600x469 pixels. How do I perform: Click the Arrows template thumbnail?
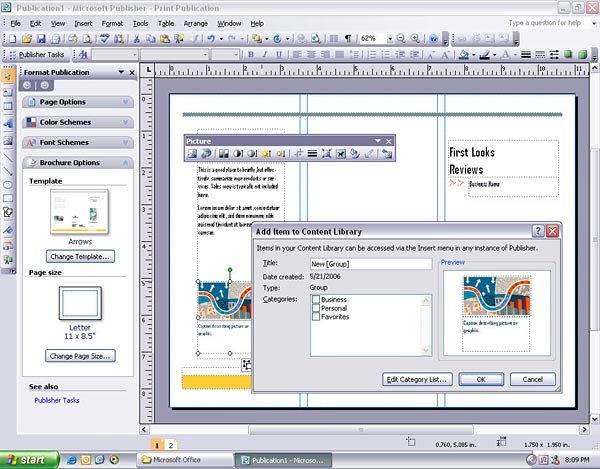coord(79,212)
